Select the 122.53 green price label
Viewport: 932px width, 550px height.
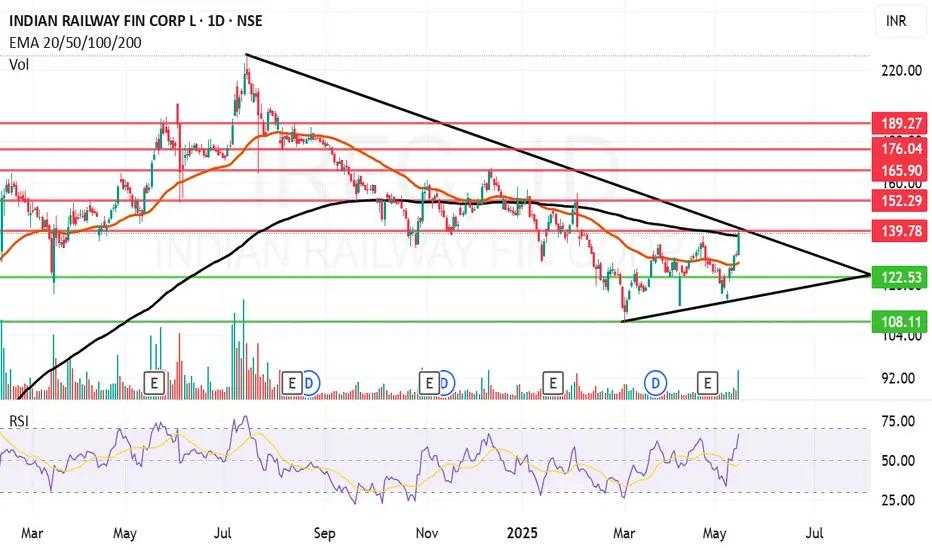coord(900,277)
